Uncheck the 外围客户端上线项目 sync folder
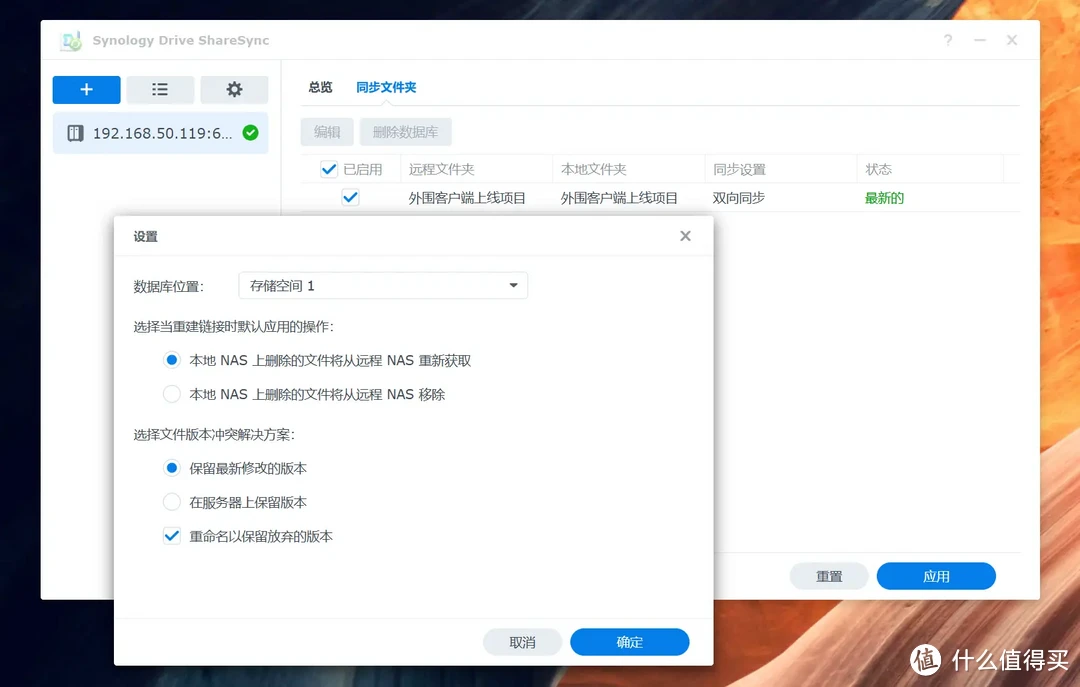 tap(350, 197)
